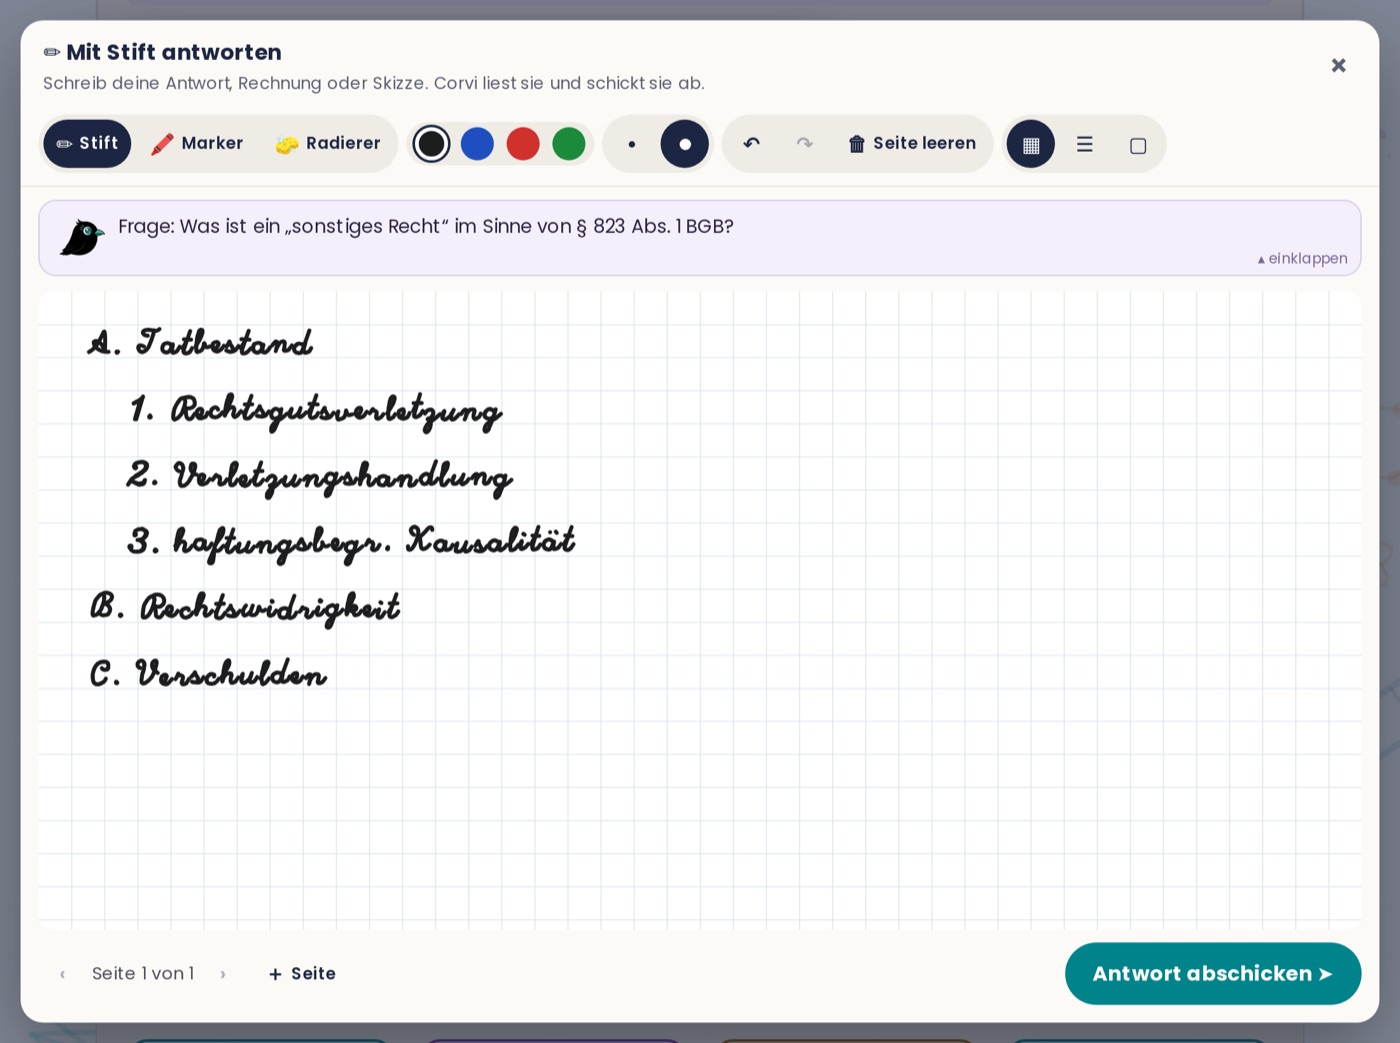Image resolution: width=1400 pixels, height=1043 pixels.
Task: Switch to blank paper background
Action: tap(1137, 144)
